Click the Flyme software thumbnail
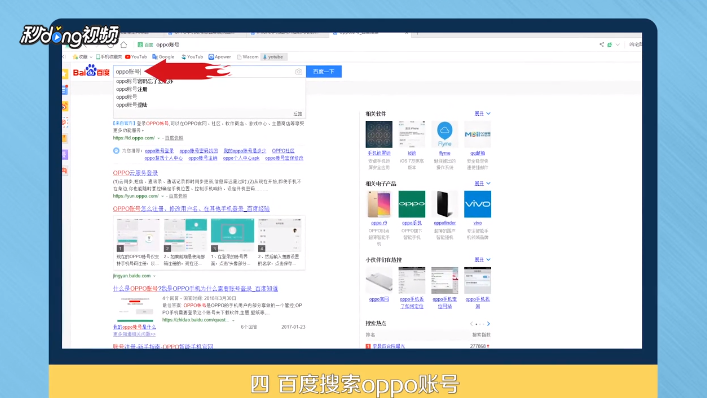The image size is (707, 398). 445,134
